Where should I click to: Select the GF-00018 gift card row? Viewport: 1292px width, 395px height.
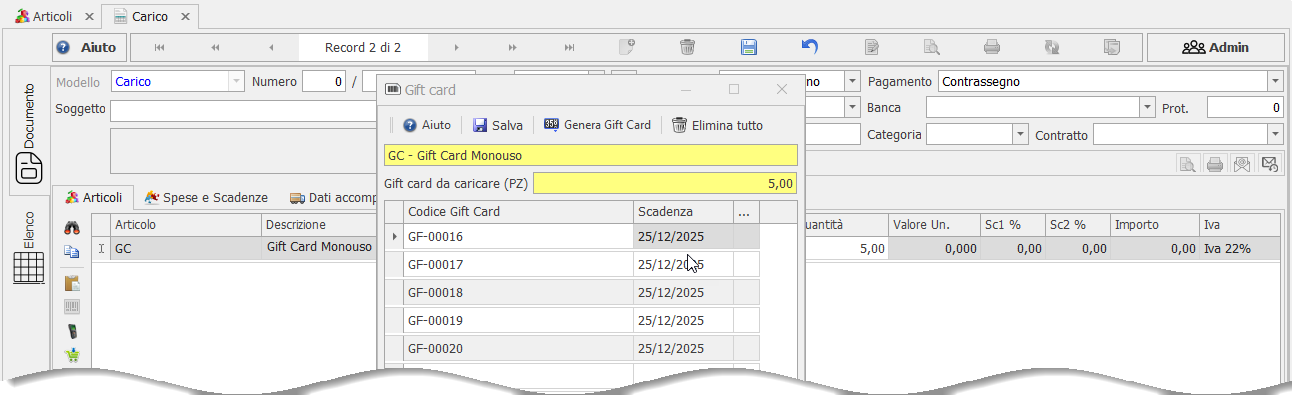pos(572,293)
